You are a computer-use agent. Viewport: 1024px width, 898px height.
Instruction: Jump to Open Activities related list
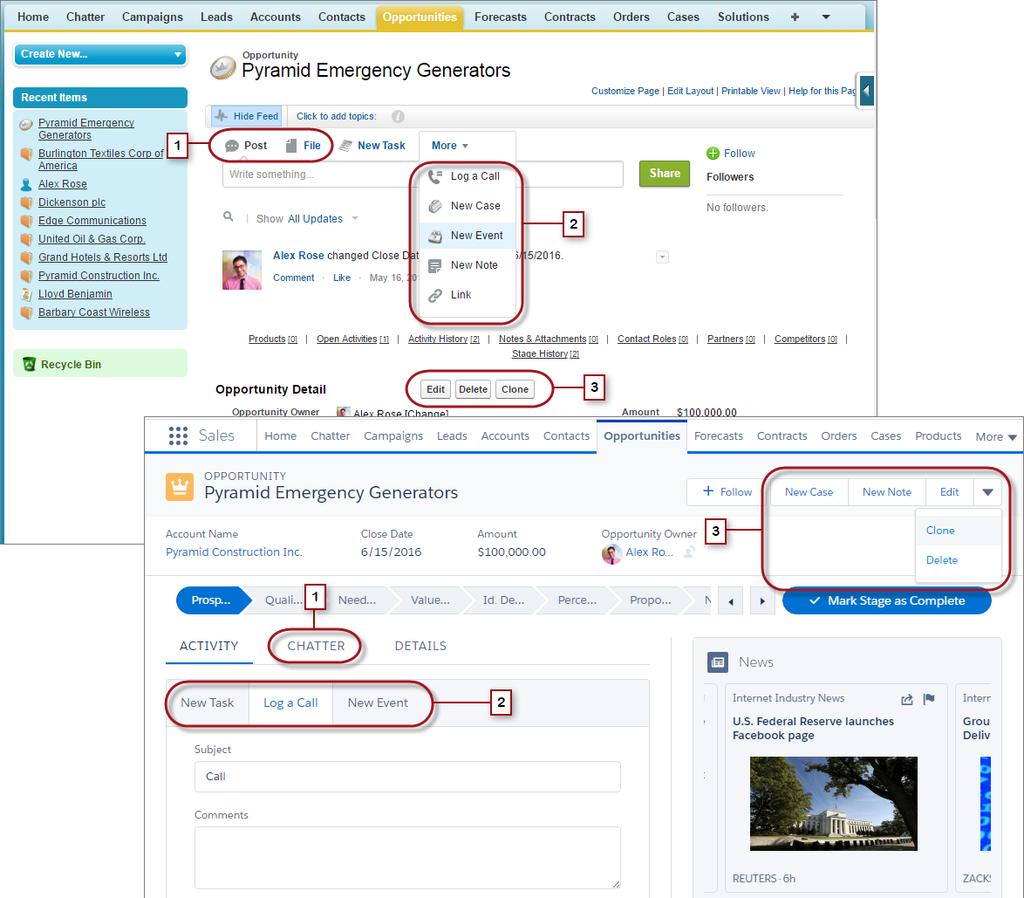point(353,339)
